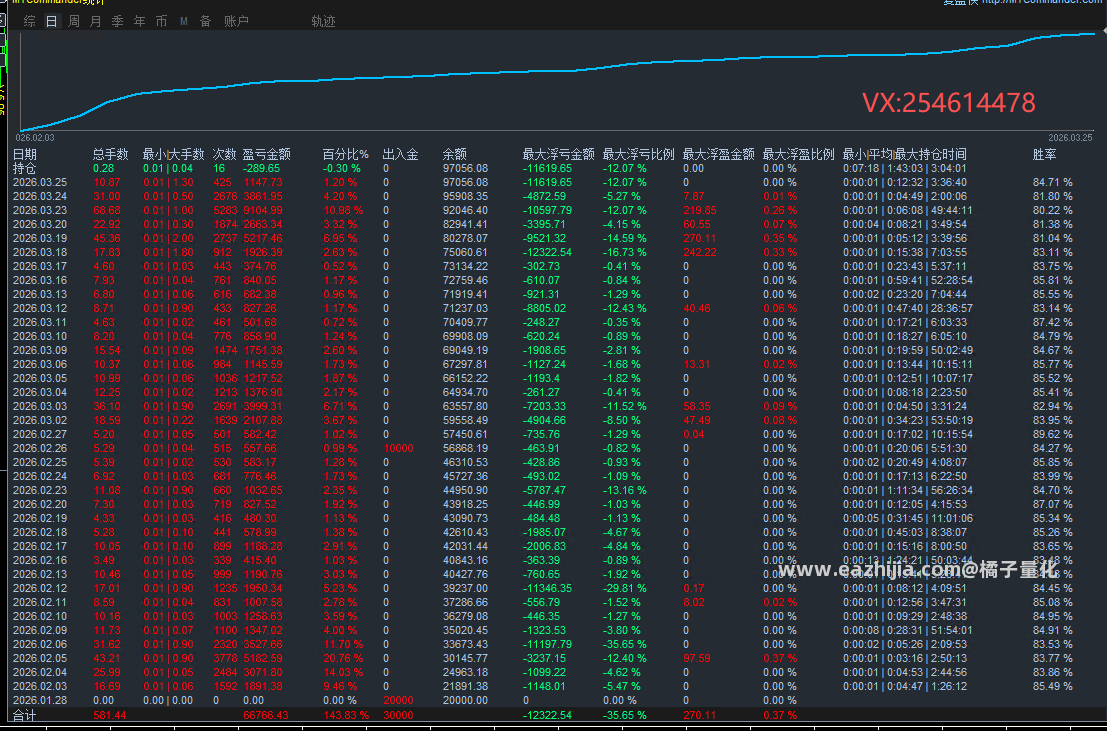The image size is (1107, 731).
Task: Open the 月 monthly tab
Action: [x=95, y=21]
